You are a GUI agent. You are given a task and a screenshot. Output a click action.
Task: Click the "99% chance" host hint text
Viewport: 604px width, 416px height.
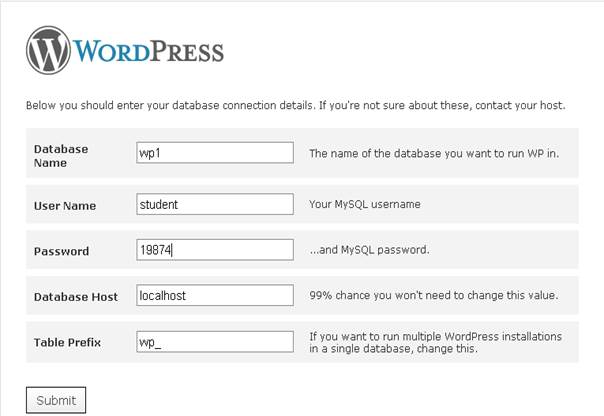click(x=433, y=296)
